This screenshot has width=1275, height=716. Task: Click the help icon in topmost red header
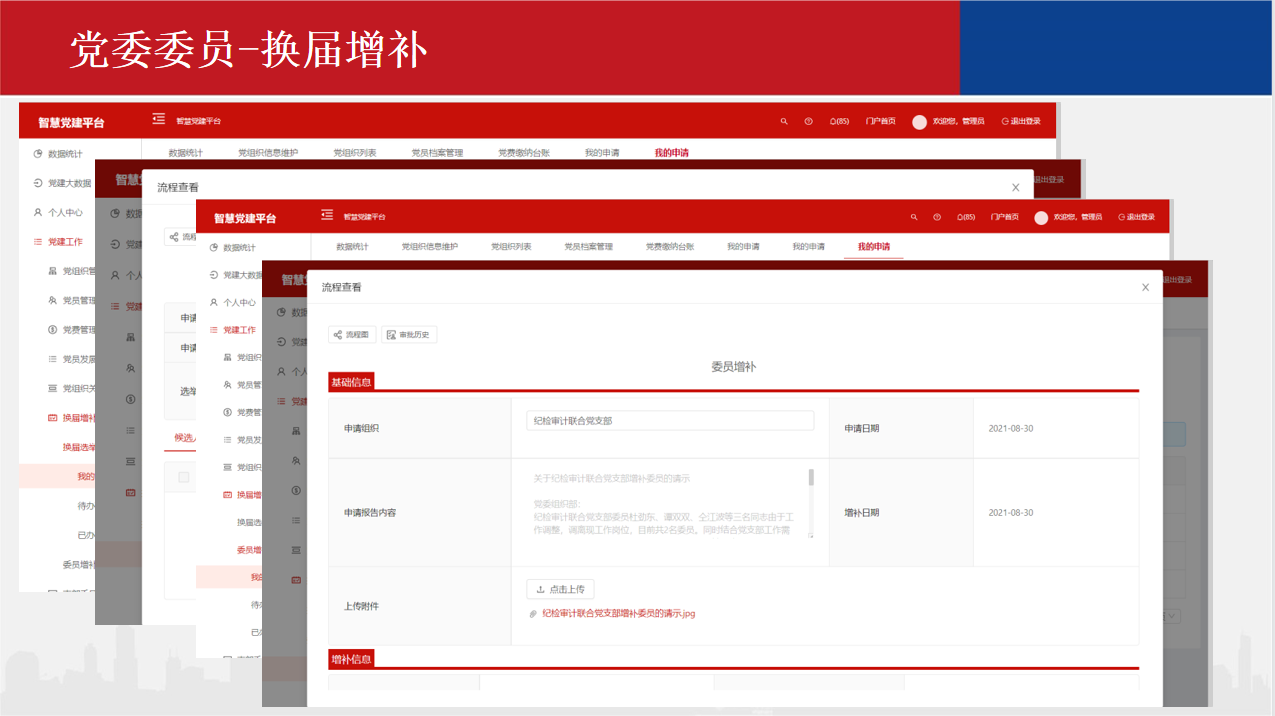pyautogui.click(x=808, y=121)
